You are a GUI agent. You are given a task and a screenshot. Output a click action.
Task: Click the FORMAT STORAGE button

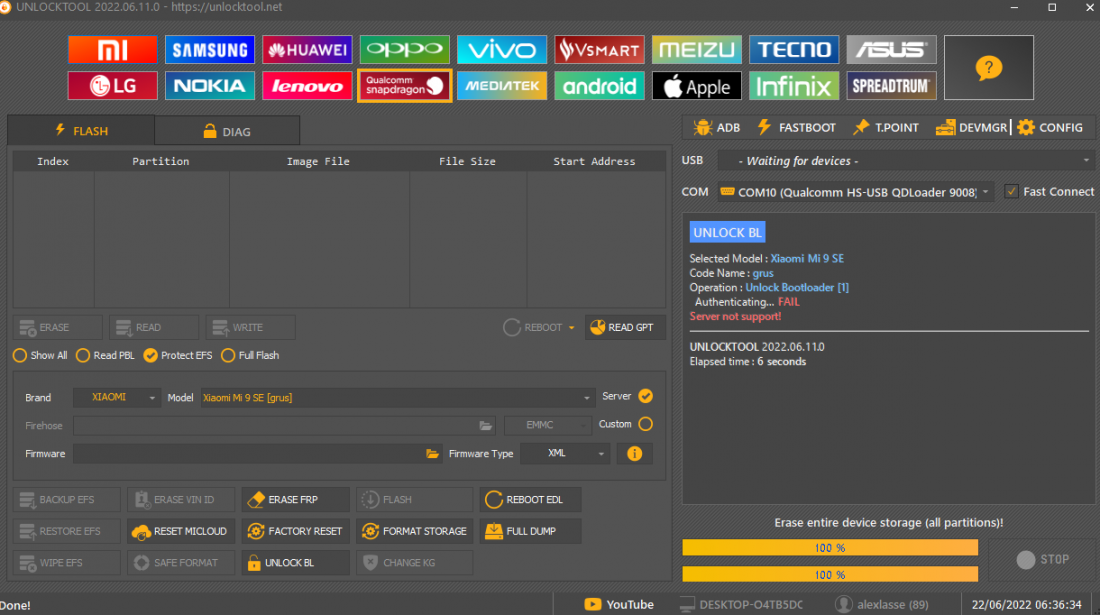point(415,532)
